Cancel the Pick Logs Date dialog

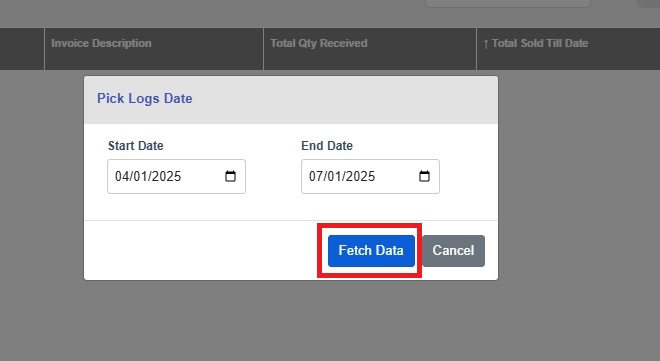[453, 251]
